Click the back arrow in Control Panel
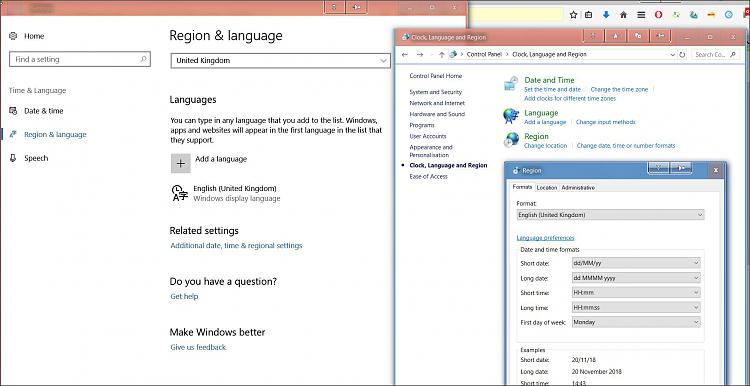This screenshot has width=750, height=386. (x=405, y=55)
